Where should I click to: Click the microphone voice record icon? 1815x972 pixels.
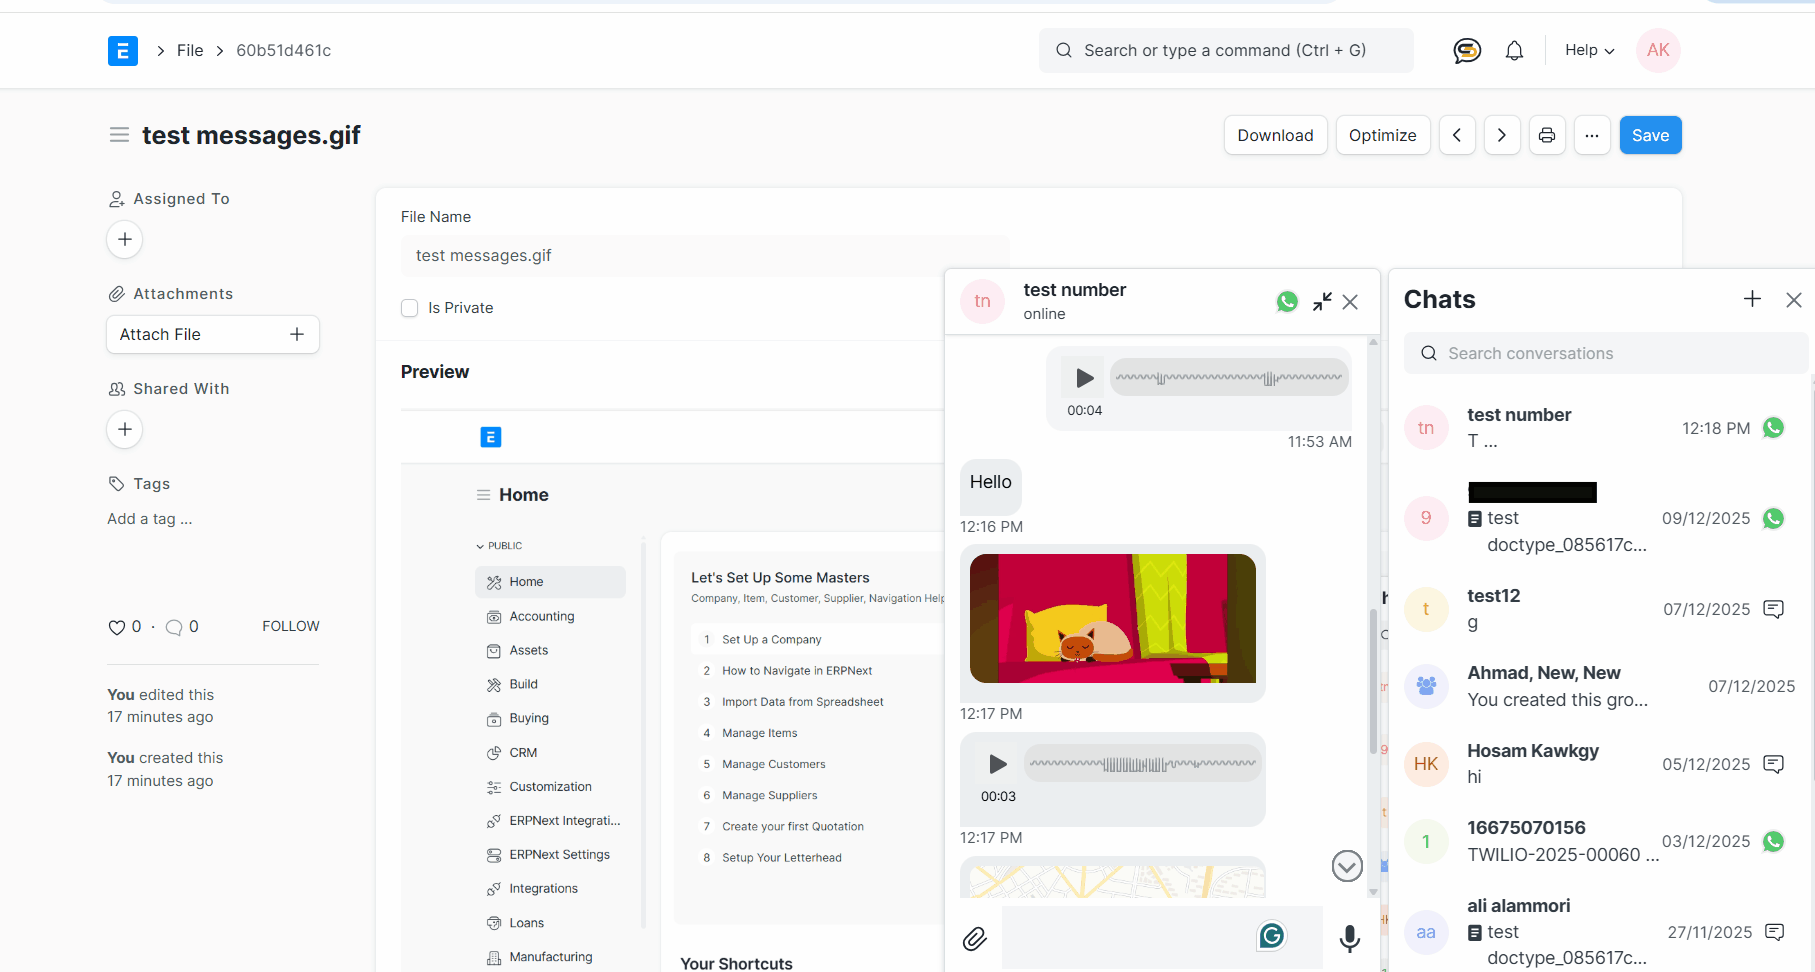click(x=1349, y=938)
